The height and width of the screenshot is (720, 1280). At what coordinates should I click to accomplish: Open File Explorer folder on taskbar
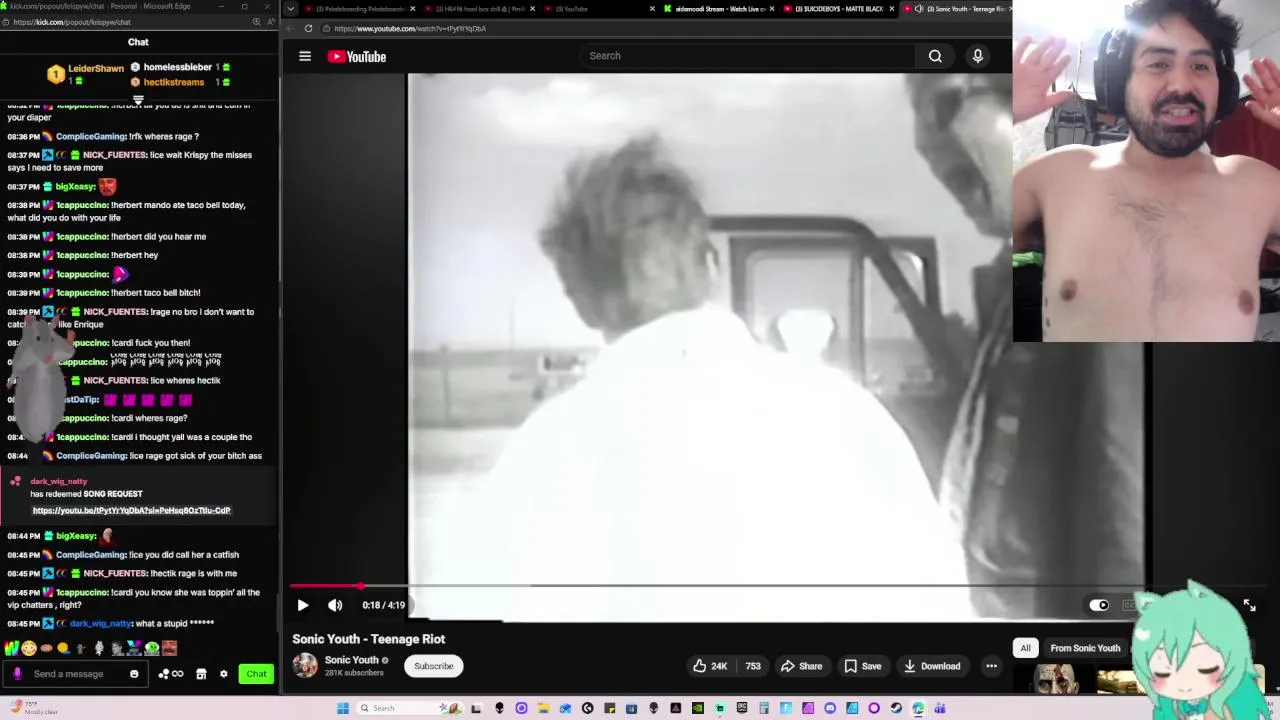[544, 708]
